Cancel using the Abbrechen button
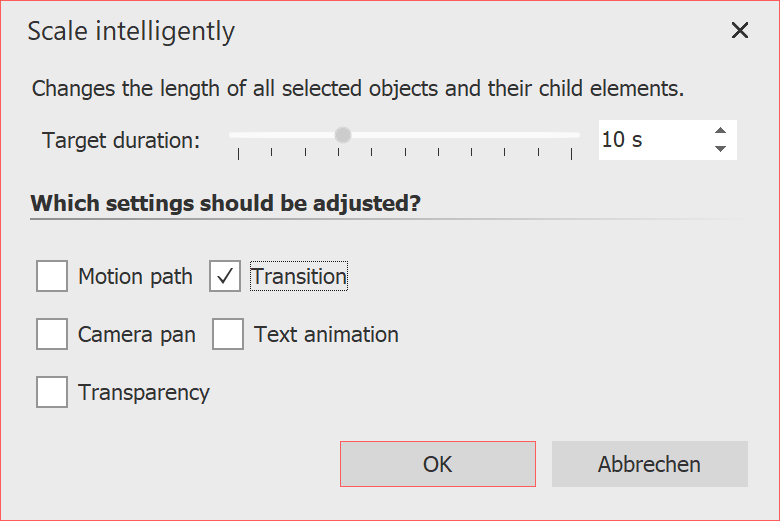 coord(649,464)
